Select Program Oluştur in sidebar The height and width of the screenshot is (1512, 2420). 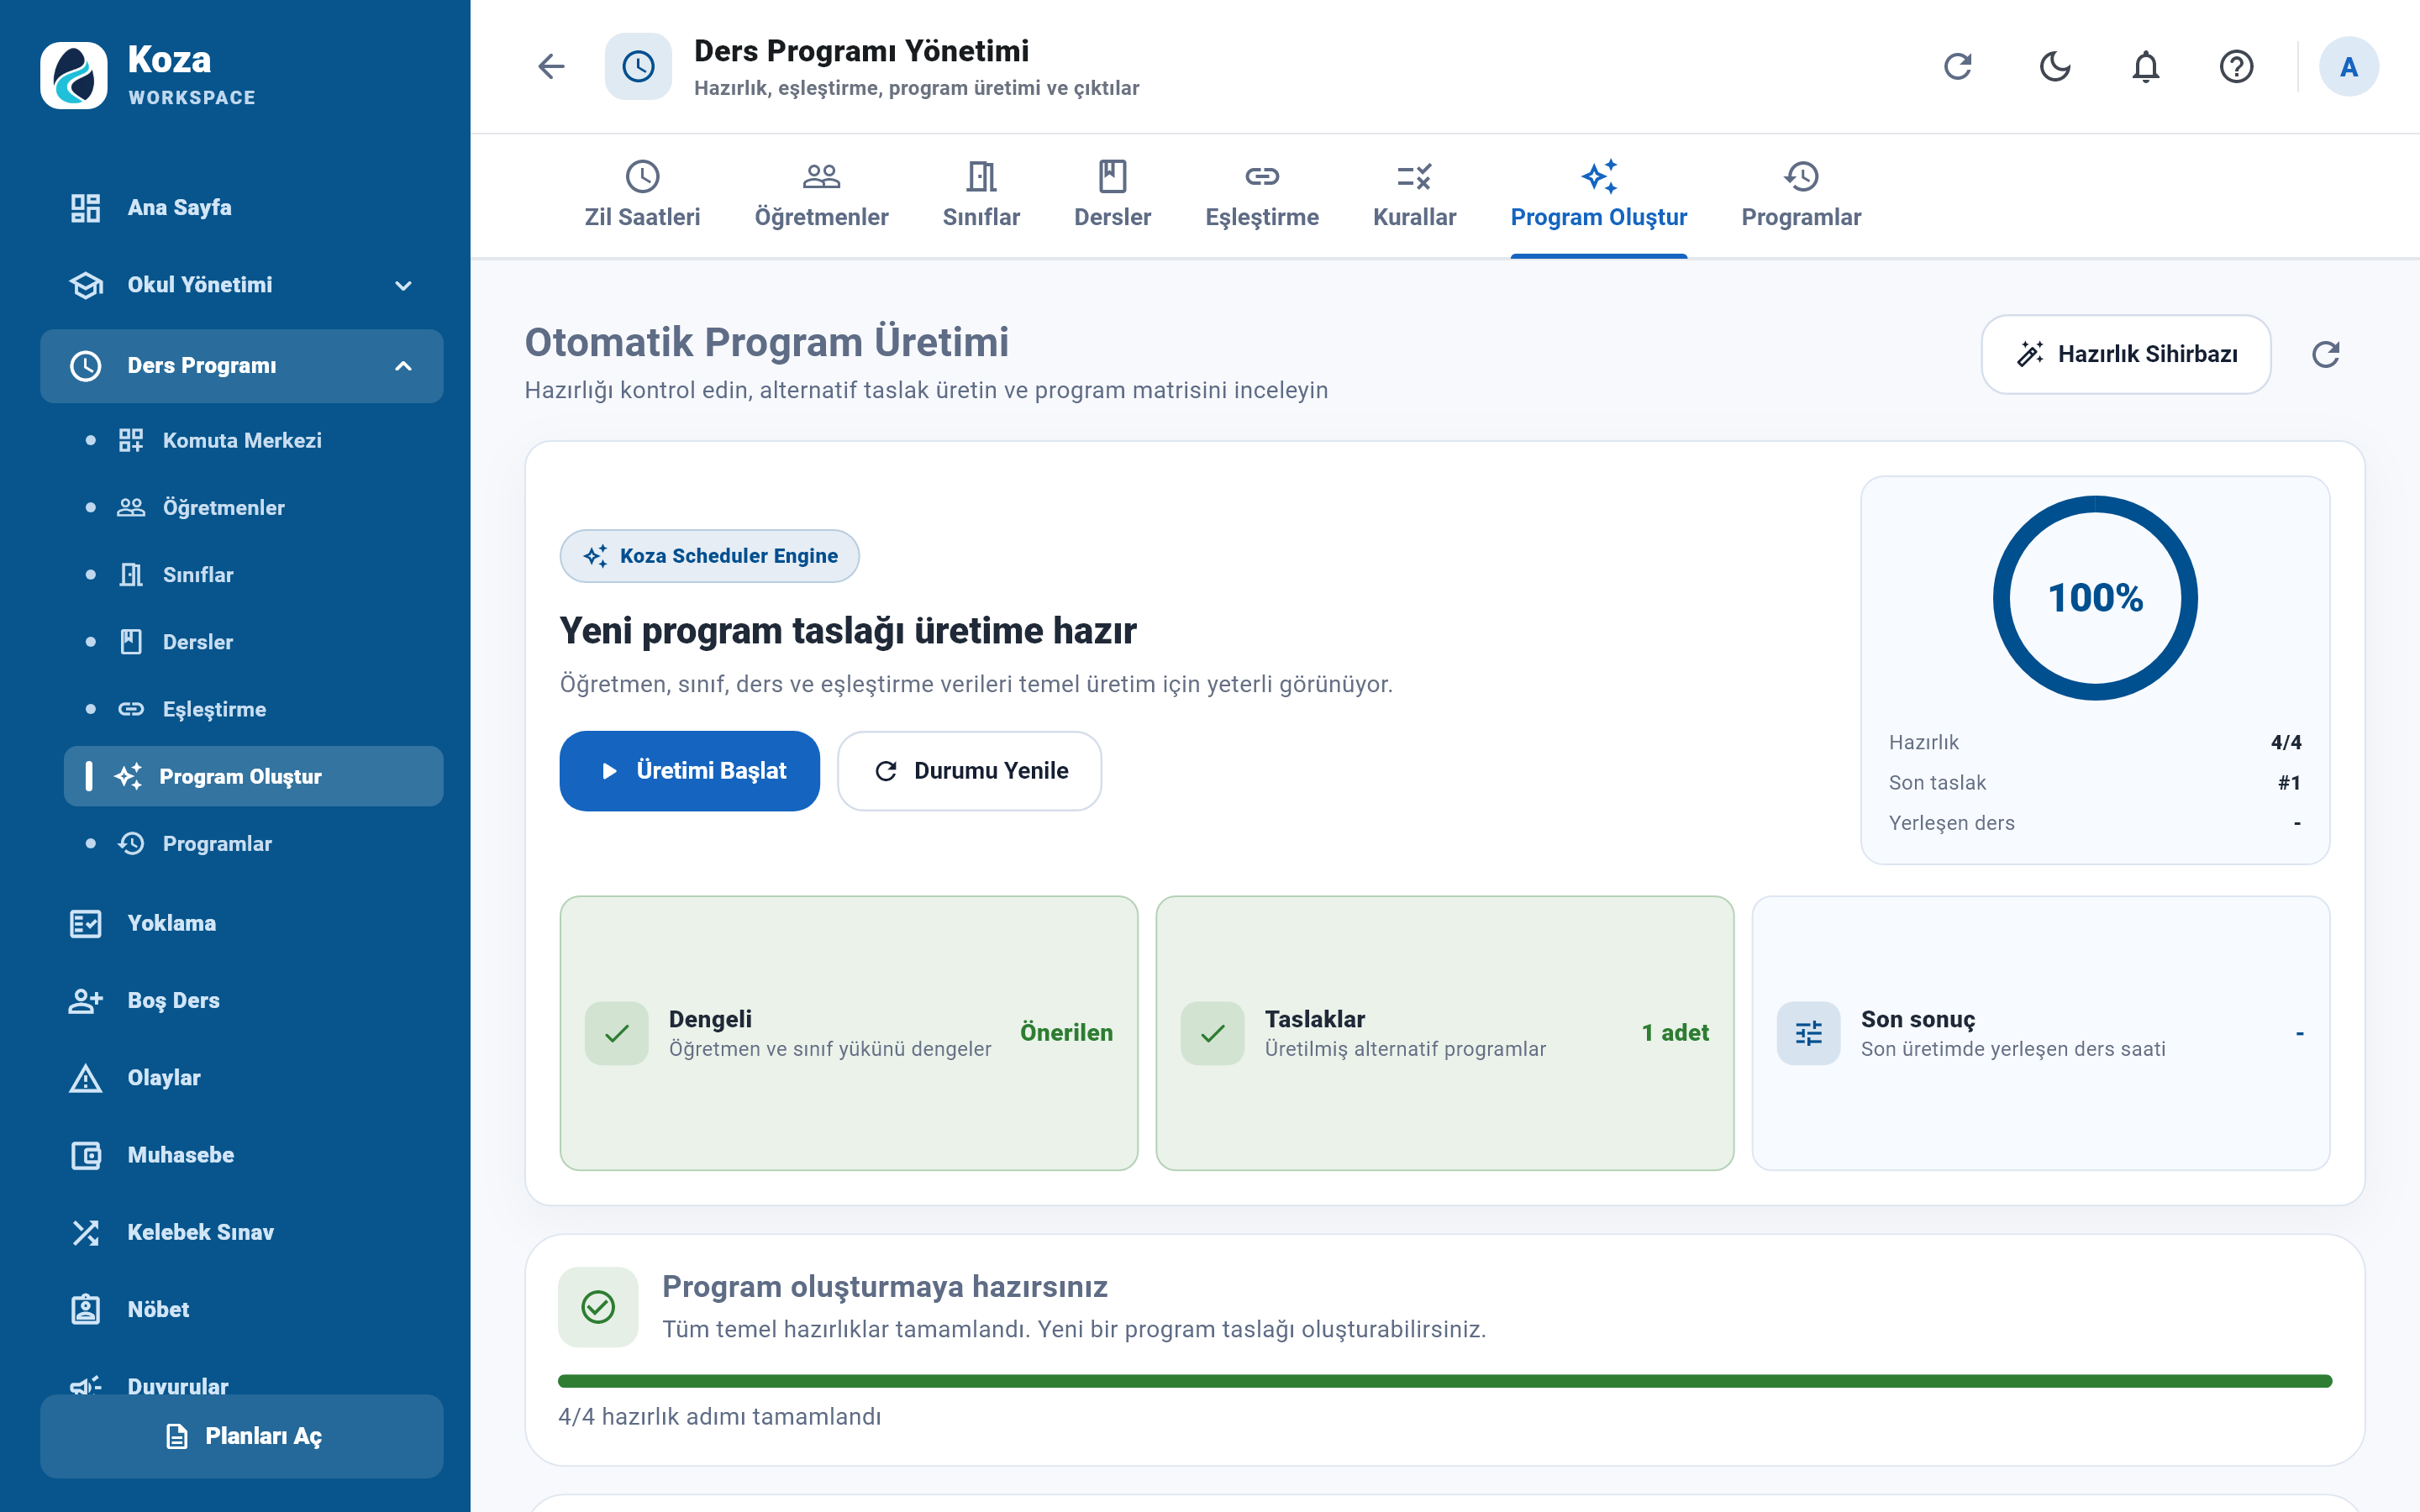pyautogui.click(x=253, y=776)
